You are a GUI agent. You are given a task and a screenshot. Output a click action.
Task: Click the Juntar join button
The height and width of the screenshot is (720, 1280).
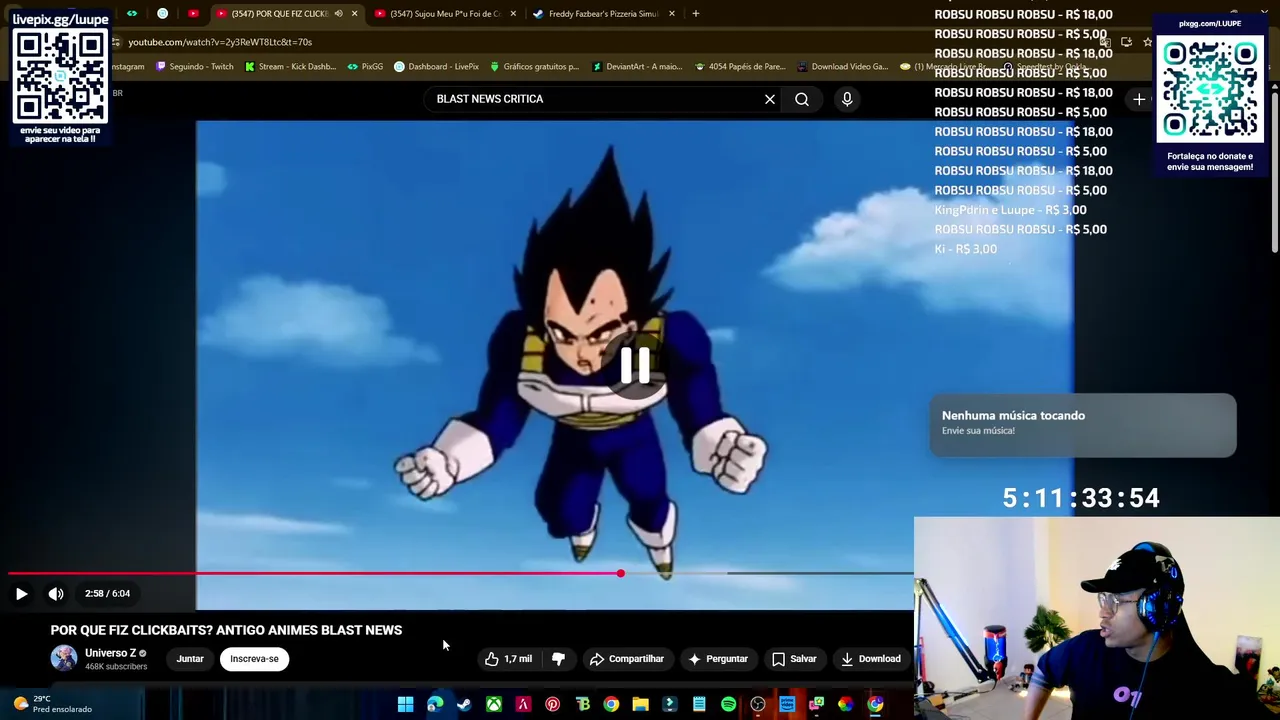pyautogui.click(x=190, y=659)
